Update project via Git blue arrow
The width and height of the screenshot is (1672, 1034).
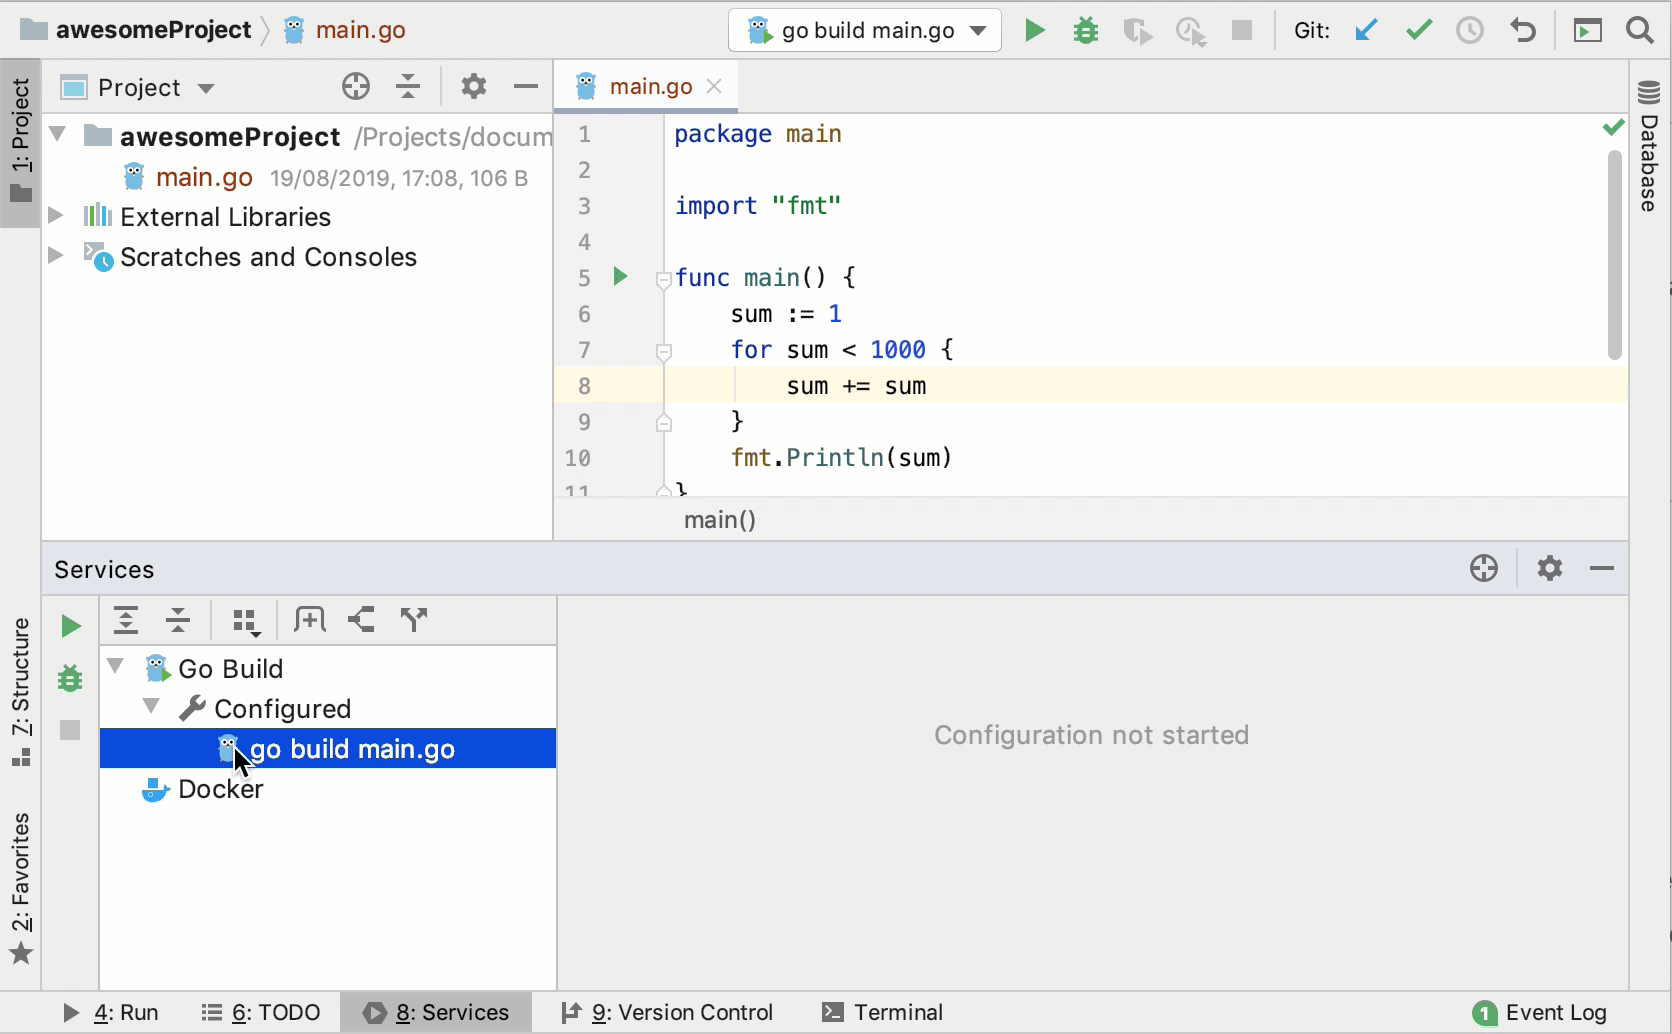1366,30
